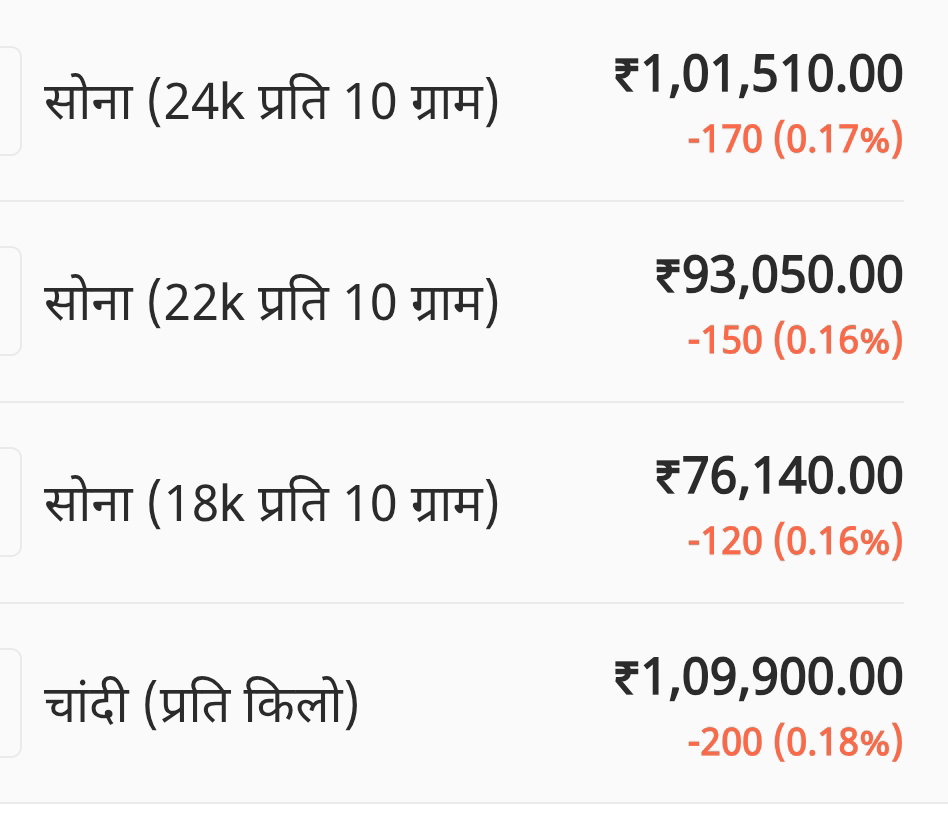The height and width of the screenshot is (817, 948).
Task: Click the thumbnail box beside चांदी row
Action: [10, 703]
